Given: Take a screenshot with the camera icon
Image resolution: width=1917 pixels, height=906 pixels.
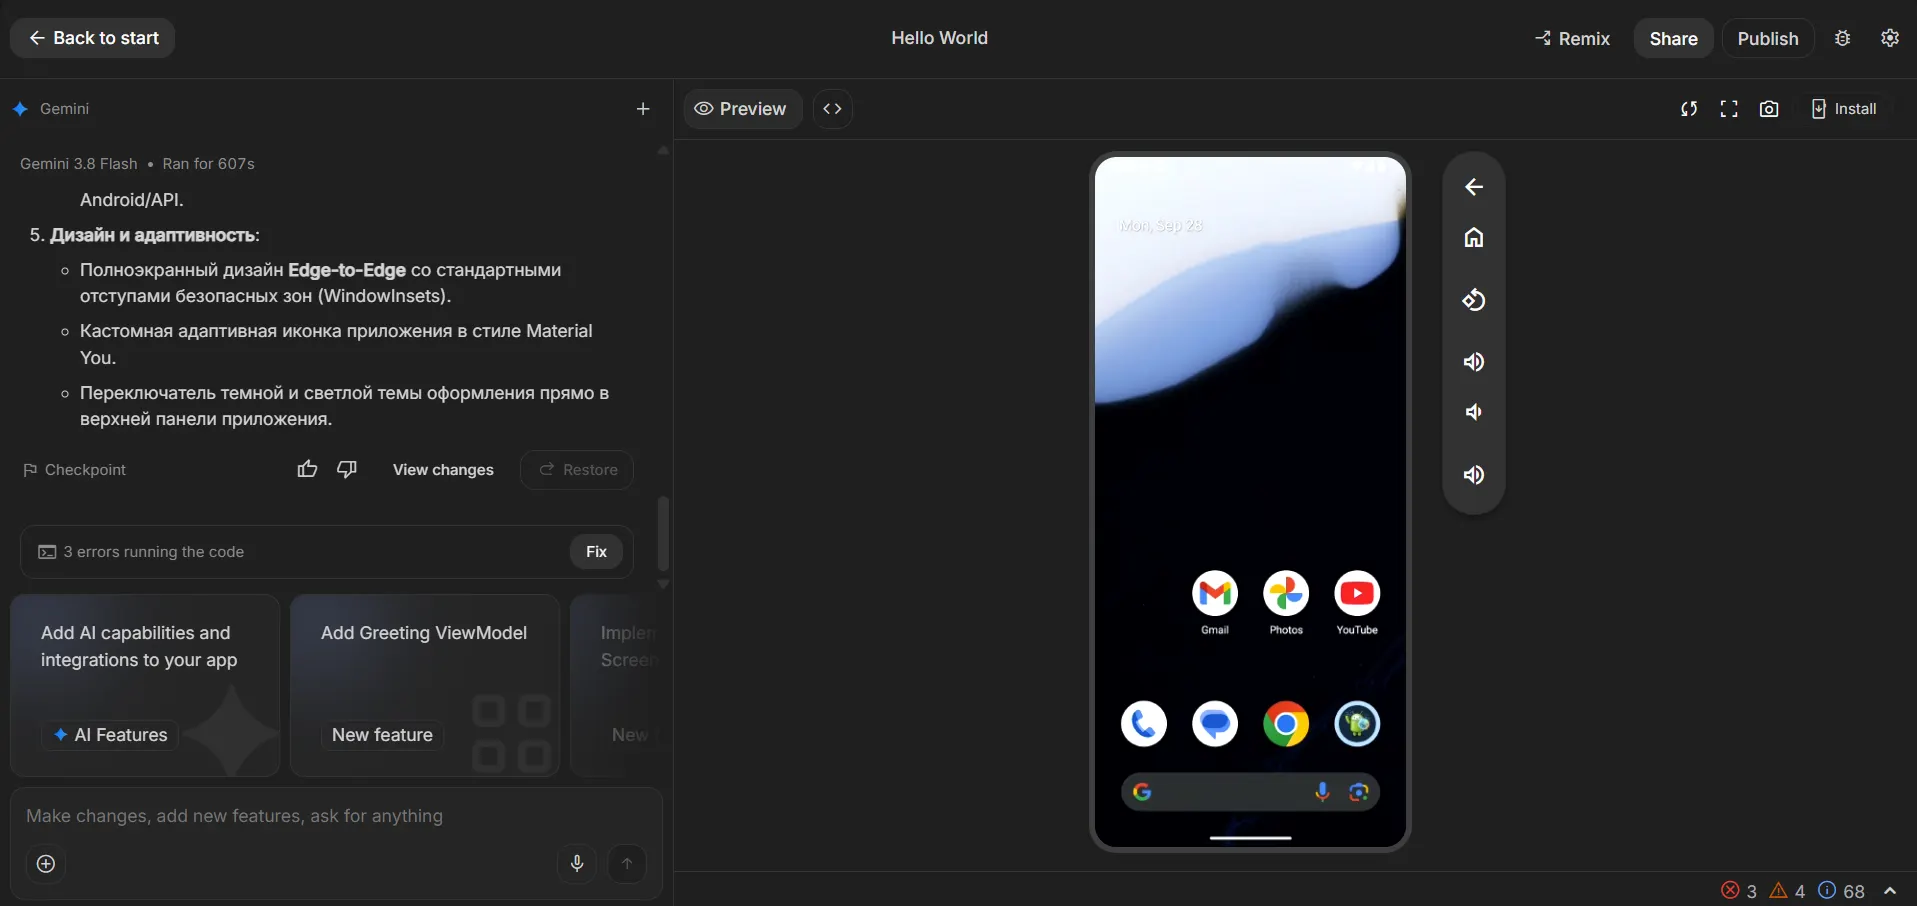Looking at the screenshot, I should 1769,109.
